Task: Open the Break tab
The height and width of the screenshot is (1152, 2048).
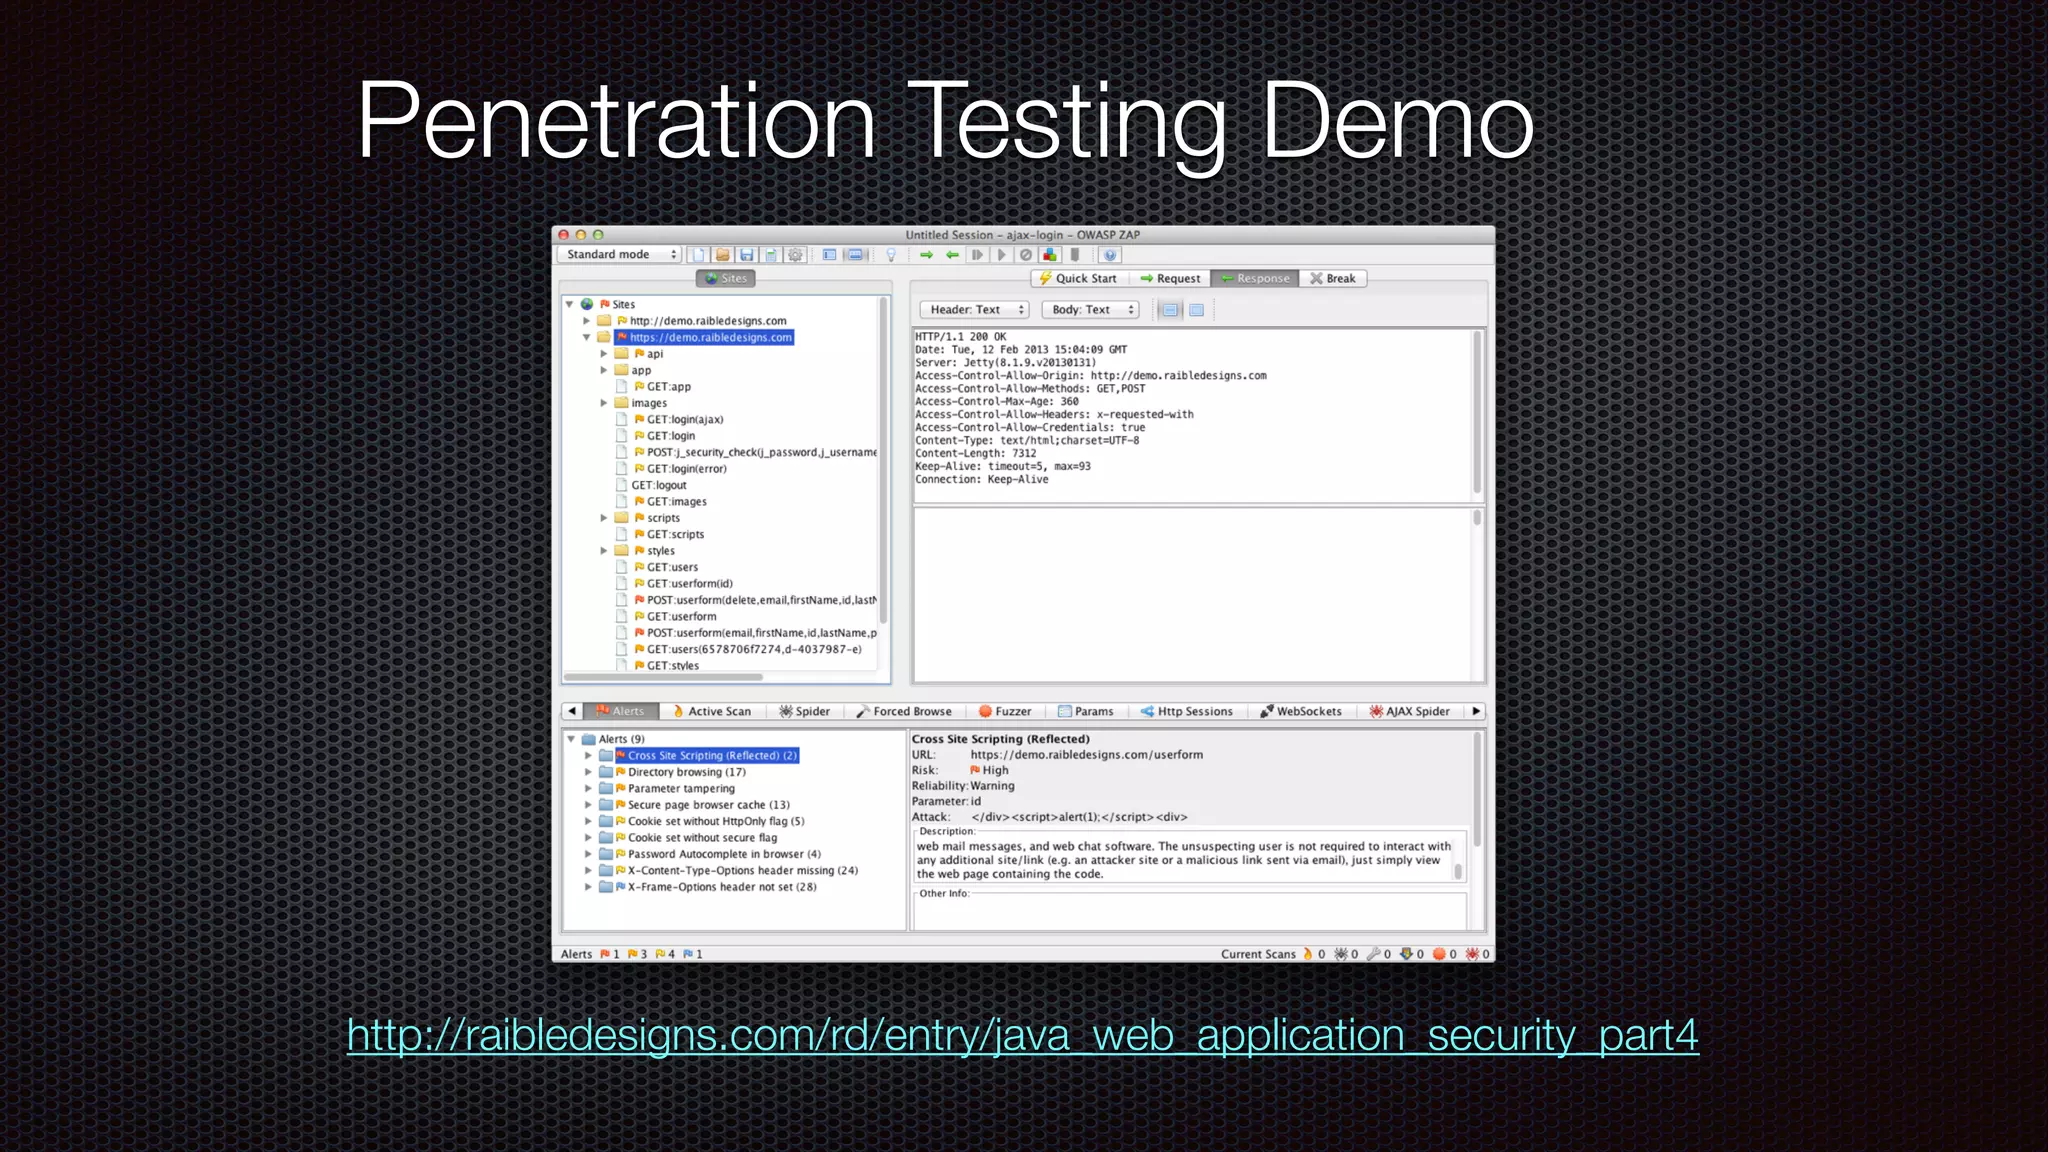Action: (1332, 279)
